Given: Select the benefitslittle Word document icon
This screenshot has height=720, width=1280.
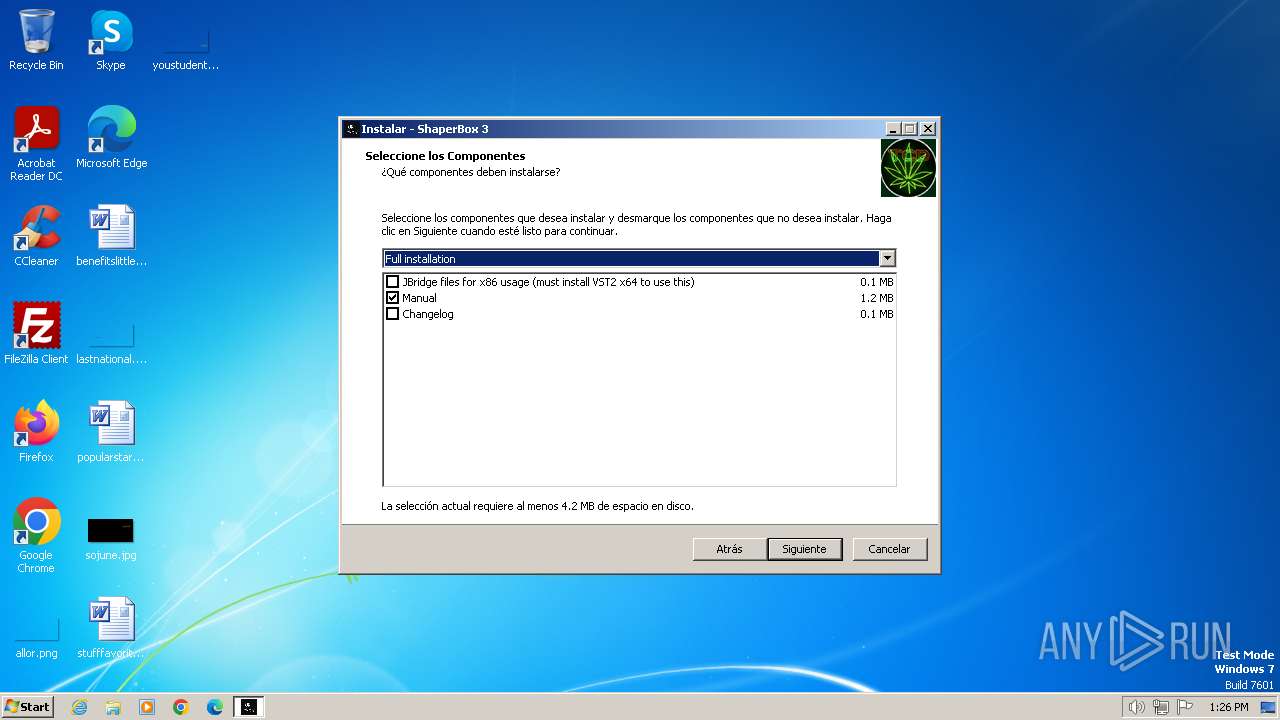Looking at the screenshot, I should click(x=111, y=236).
